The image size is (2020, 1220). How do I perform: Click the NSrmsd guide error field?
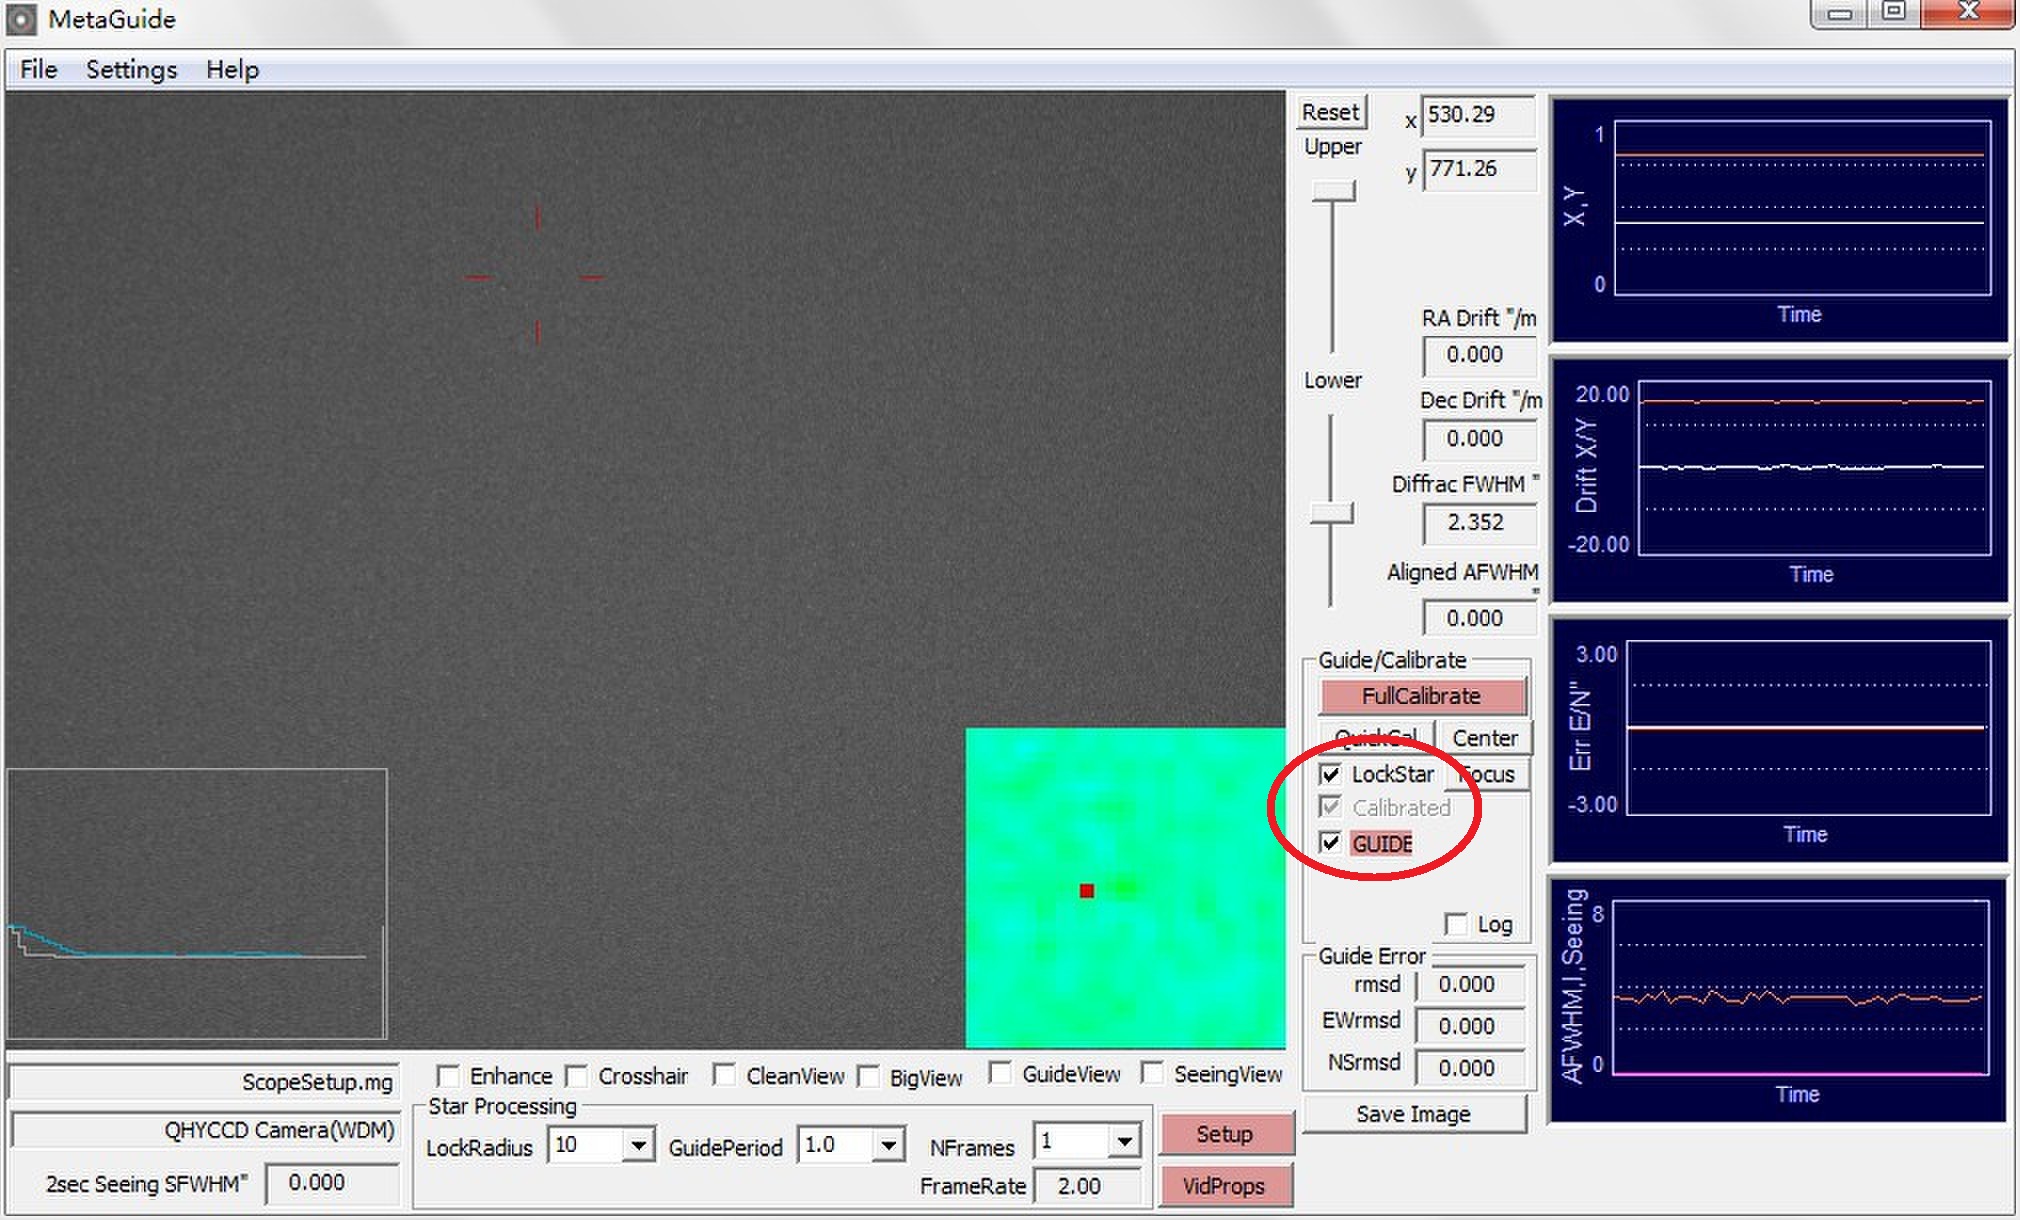1470,1069
